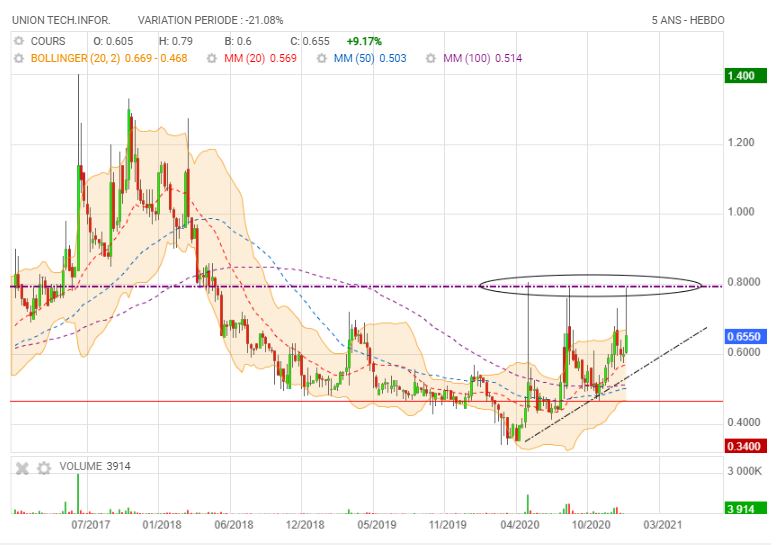The height and width of the screenshot is (545, 776).
Task: Open MM (20) settings gear
Action: [x=212, y=58]
